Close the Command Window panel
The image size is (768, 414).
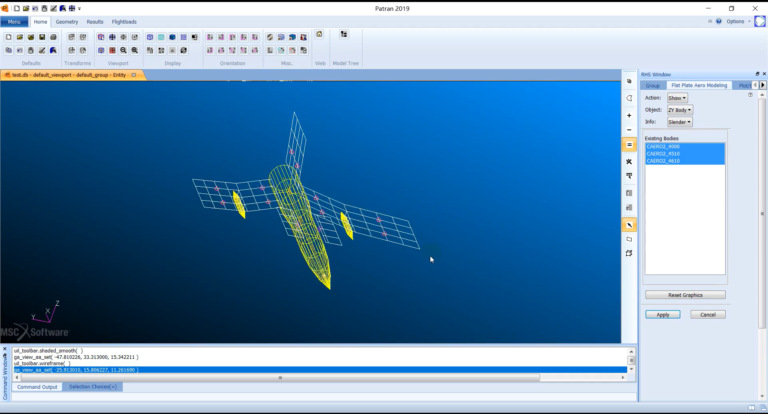pos(5,349)
